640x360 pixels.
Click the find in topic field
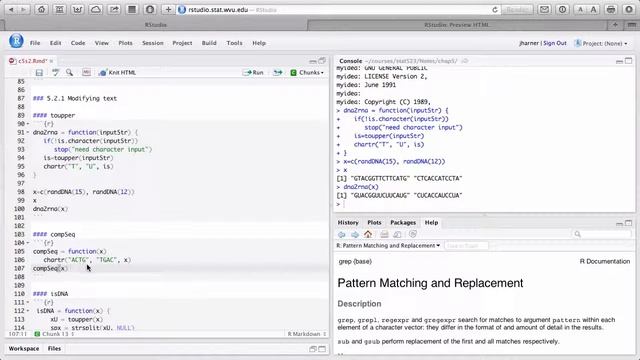466,246
